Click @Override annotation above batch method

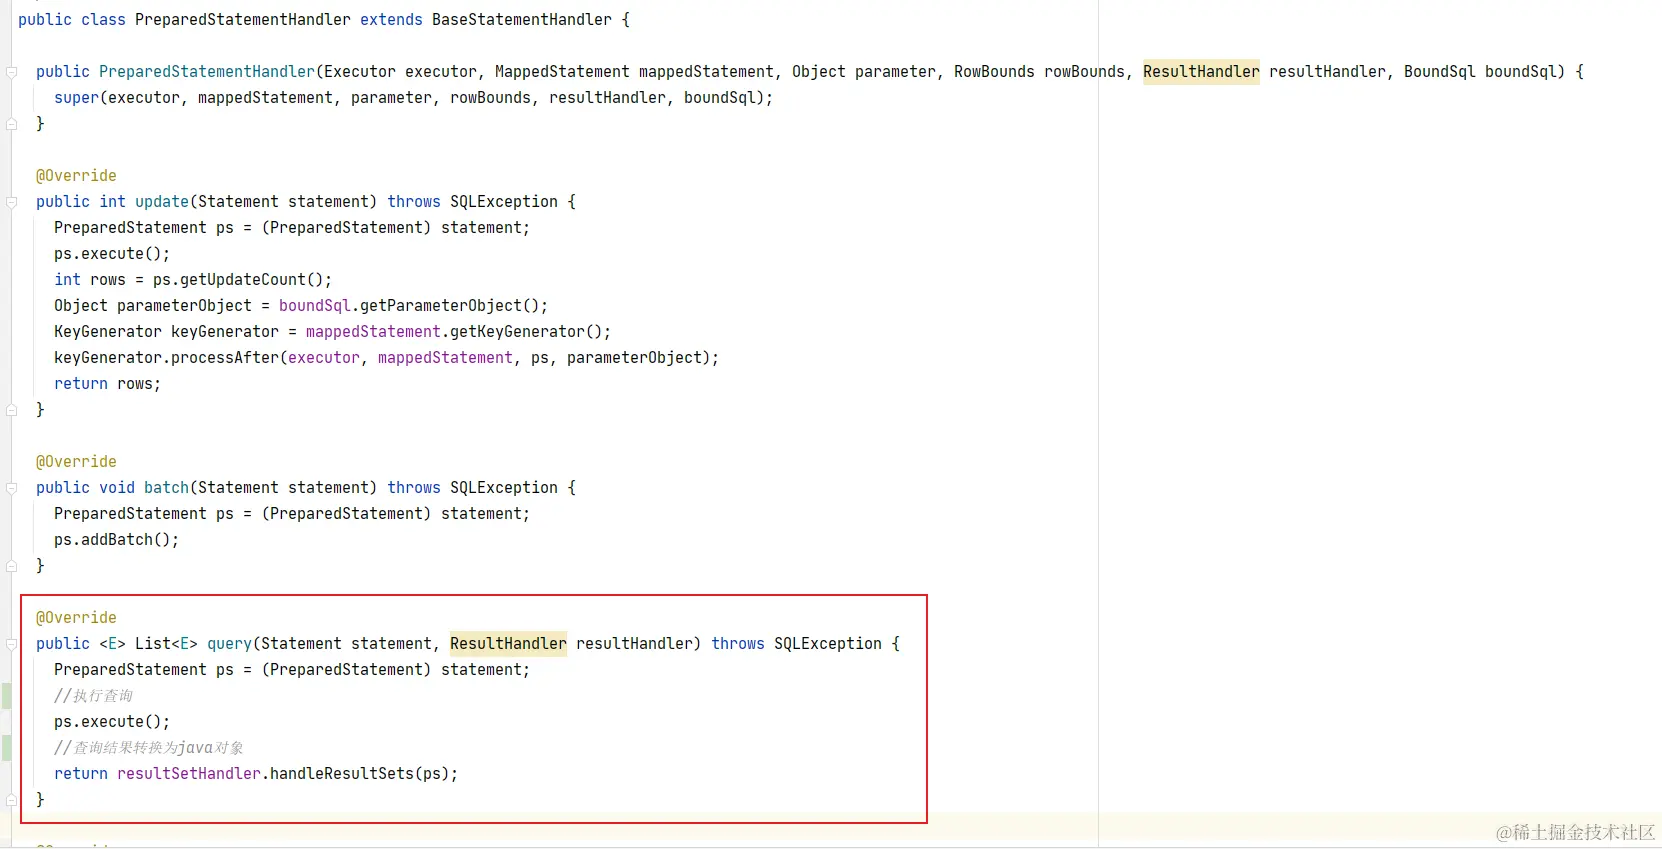[76, 462]
